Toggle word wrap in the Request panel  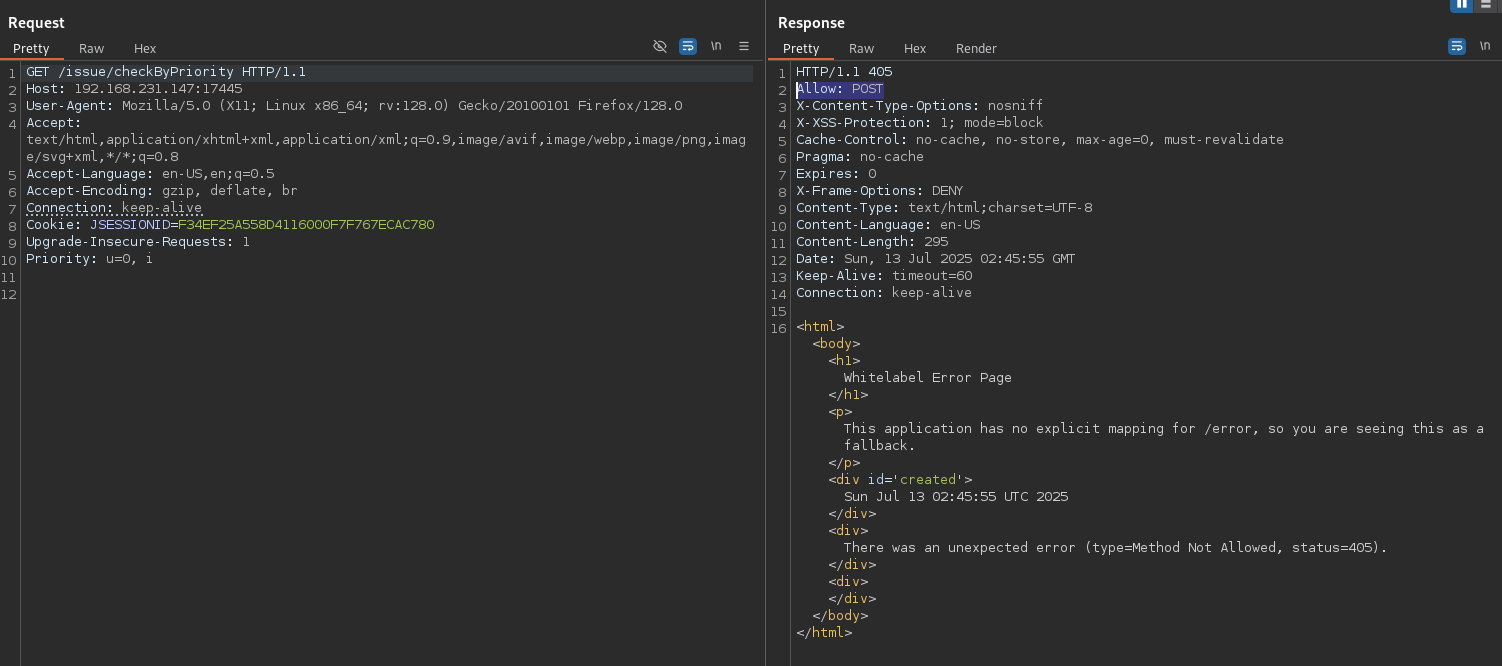pos(688,47)
